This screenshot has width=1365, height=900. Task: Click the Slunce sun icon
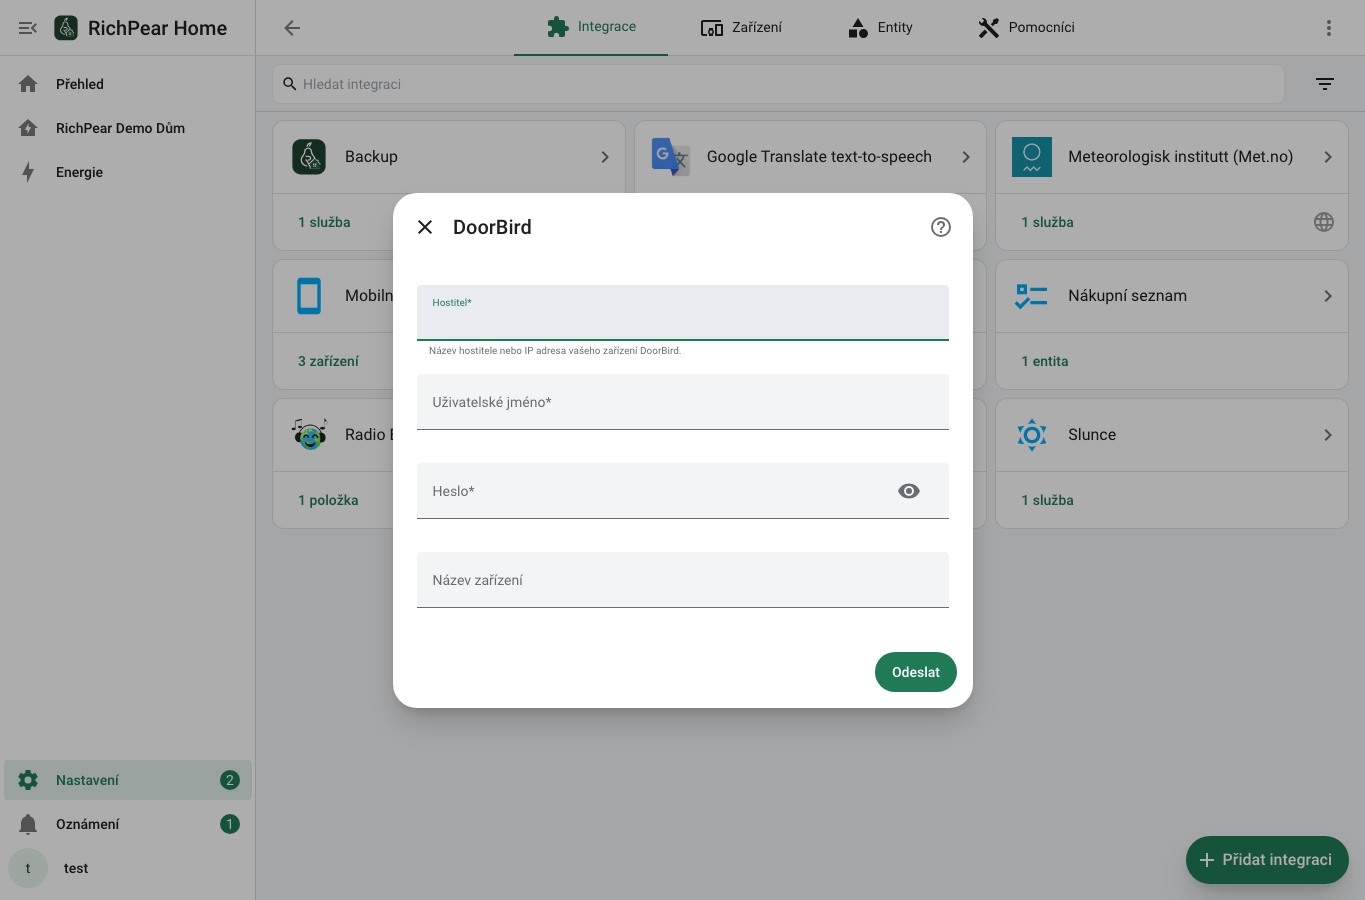tap(1032, 435)
